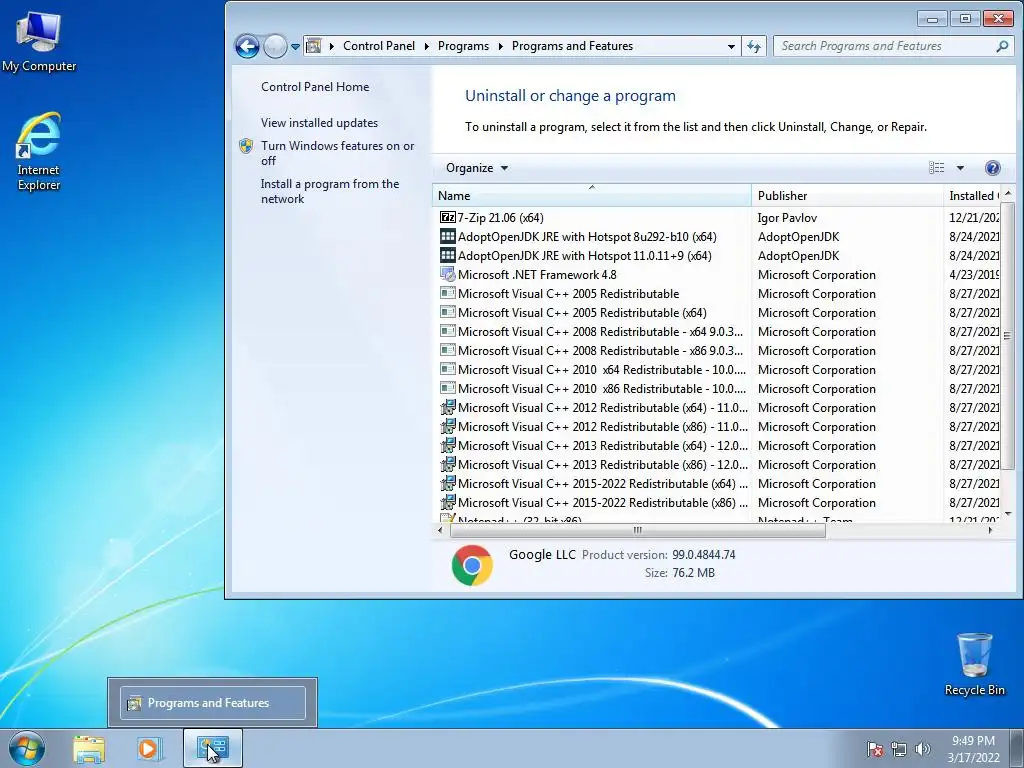The width and height of the screenshot is (1024, 768).
Task: Sort list by Name column header
Action: tap(592, 195)
